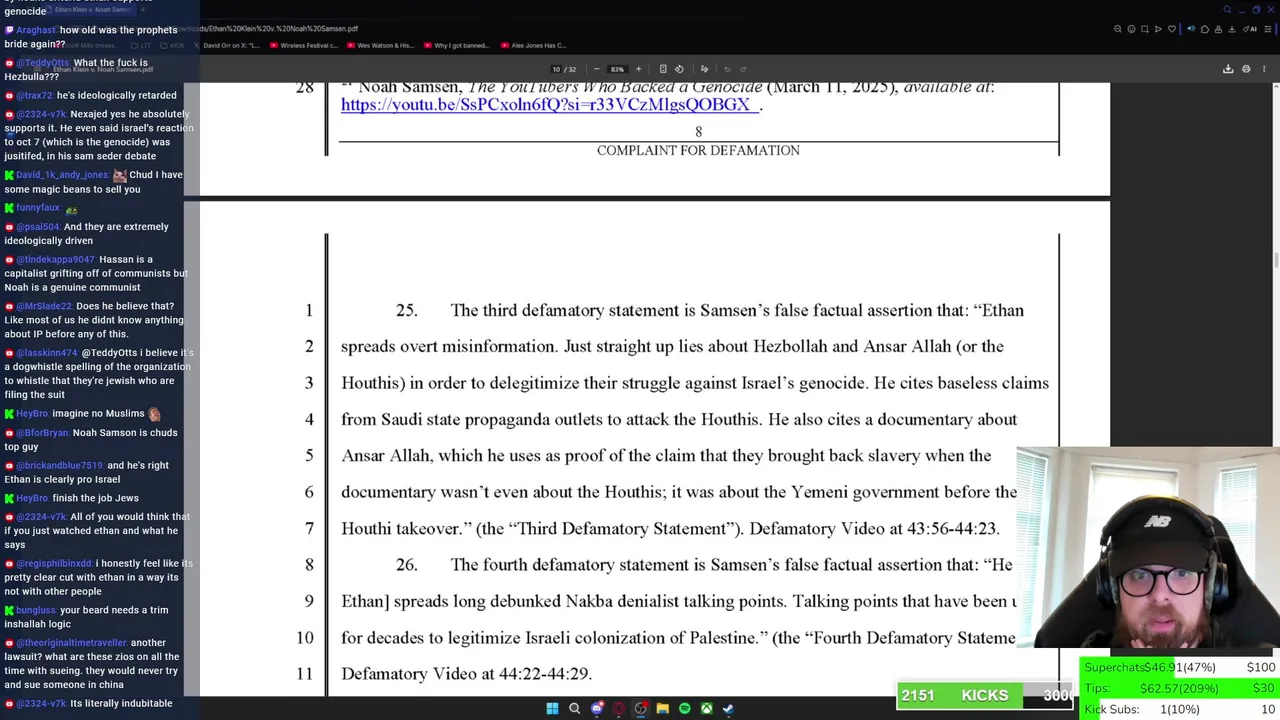Open the Xbox app from the taskbar
Image resolution: width=1280 pixels, height=720 pixels.
click(x=706, y=709)
